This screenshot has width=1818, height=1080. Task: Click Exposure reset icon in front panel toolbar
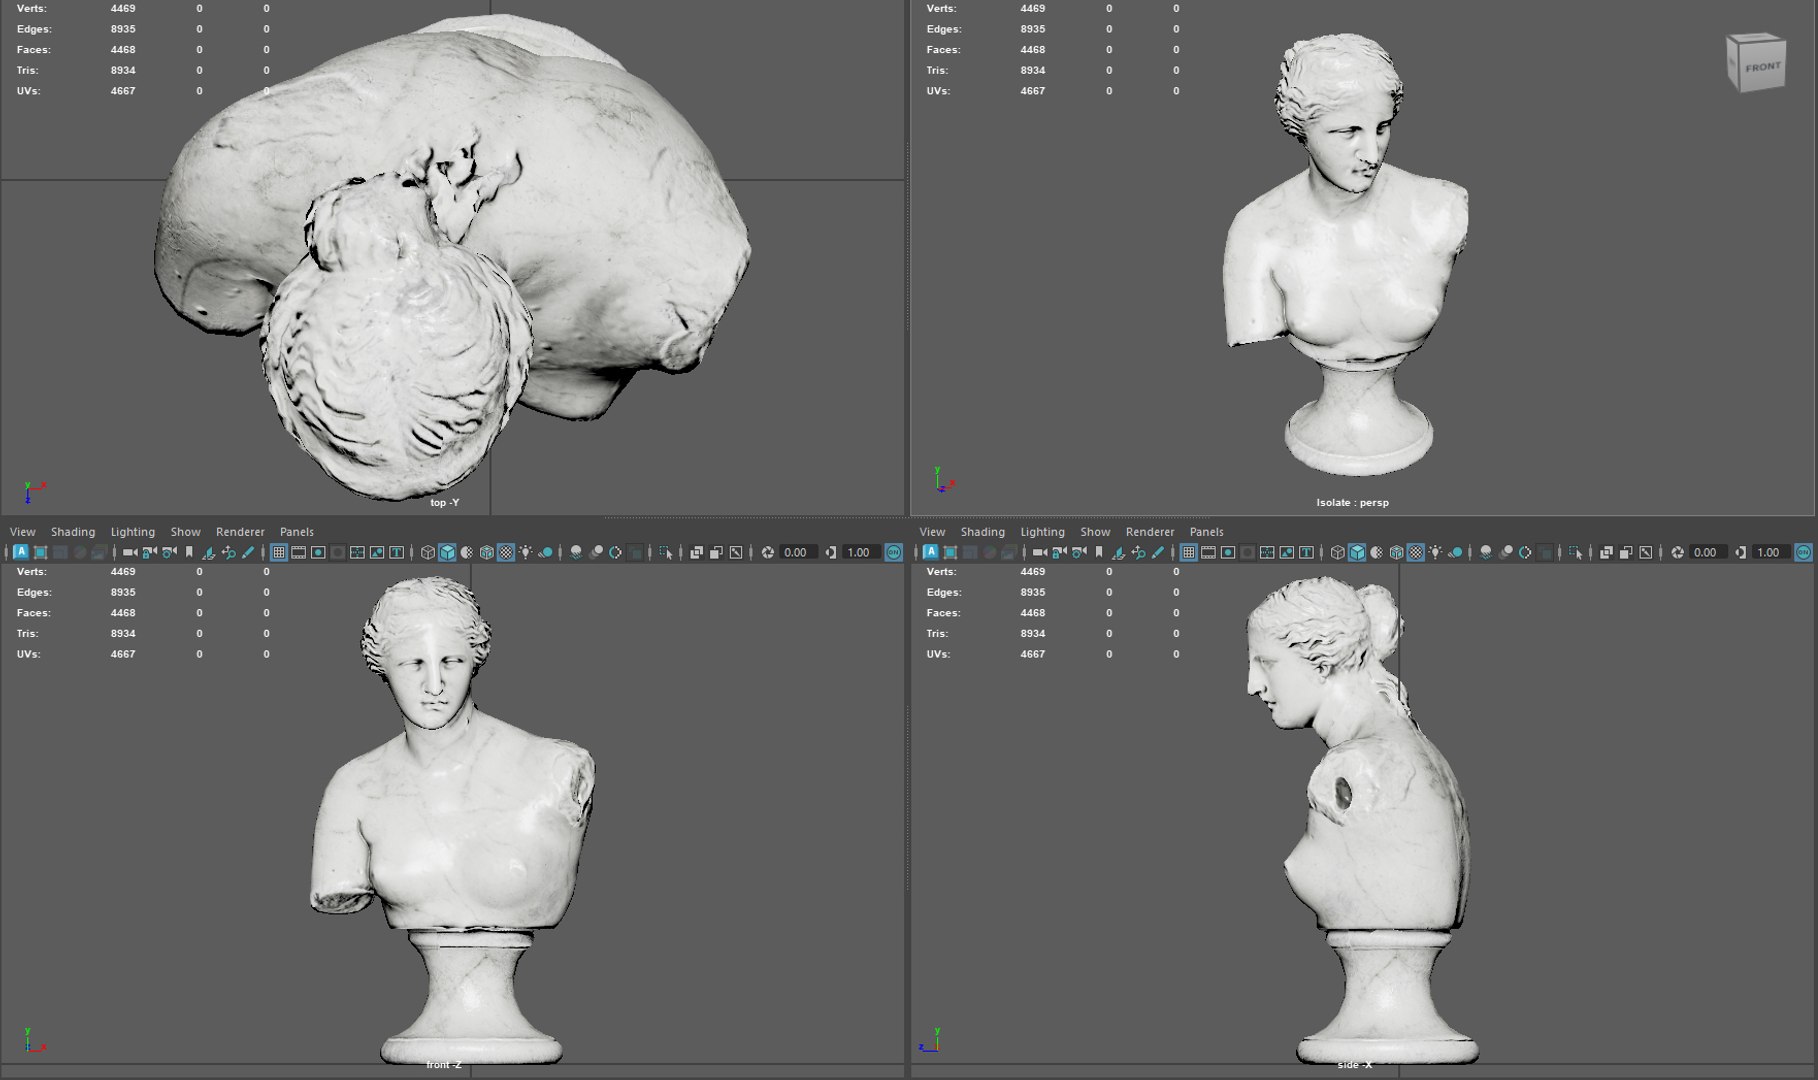click(x=767, y=552)
